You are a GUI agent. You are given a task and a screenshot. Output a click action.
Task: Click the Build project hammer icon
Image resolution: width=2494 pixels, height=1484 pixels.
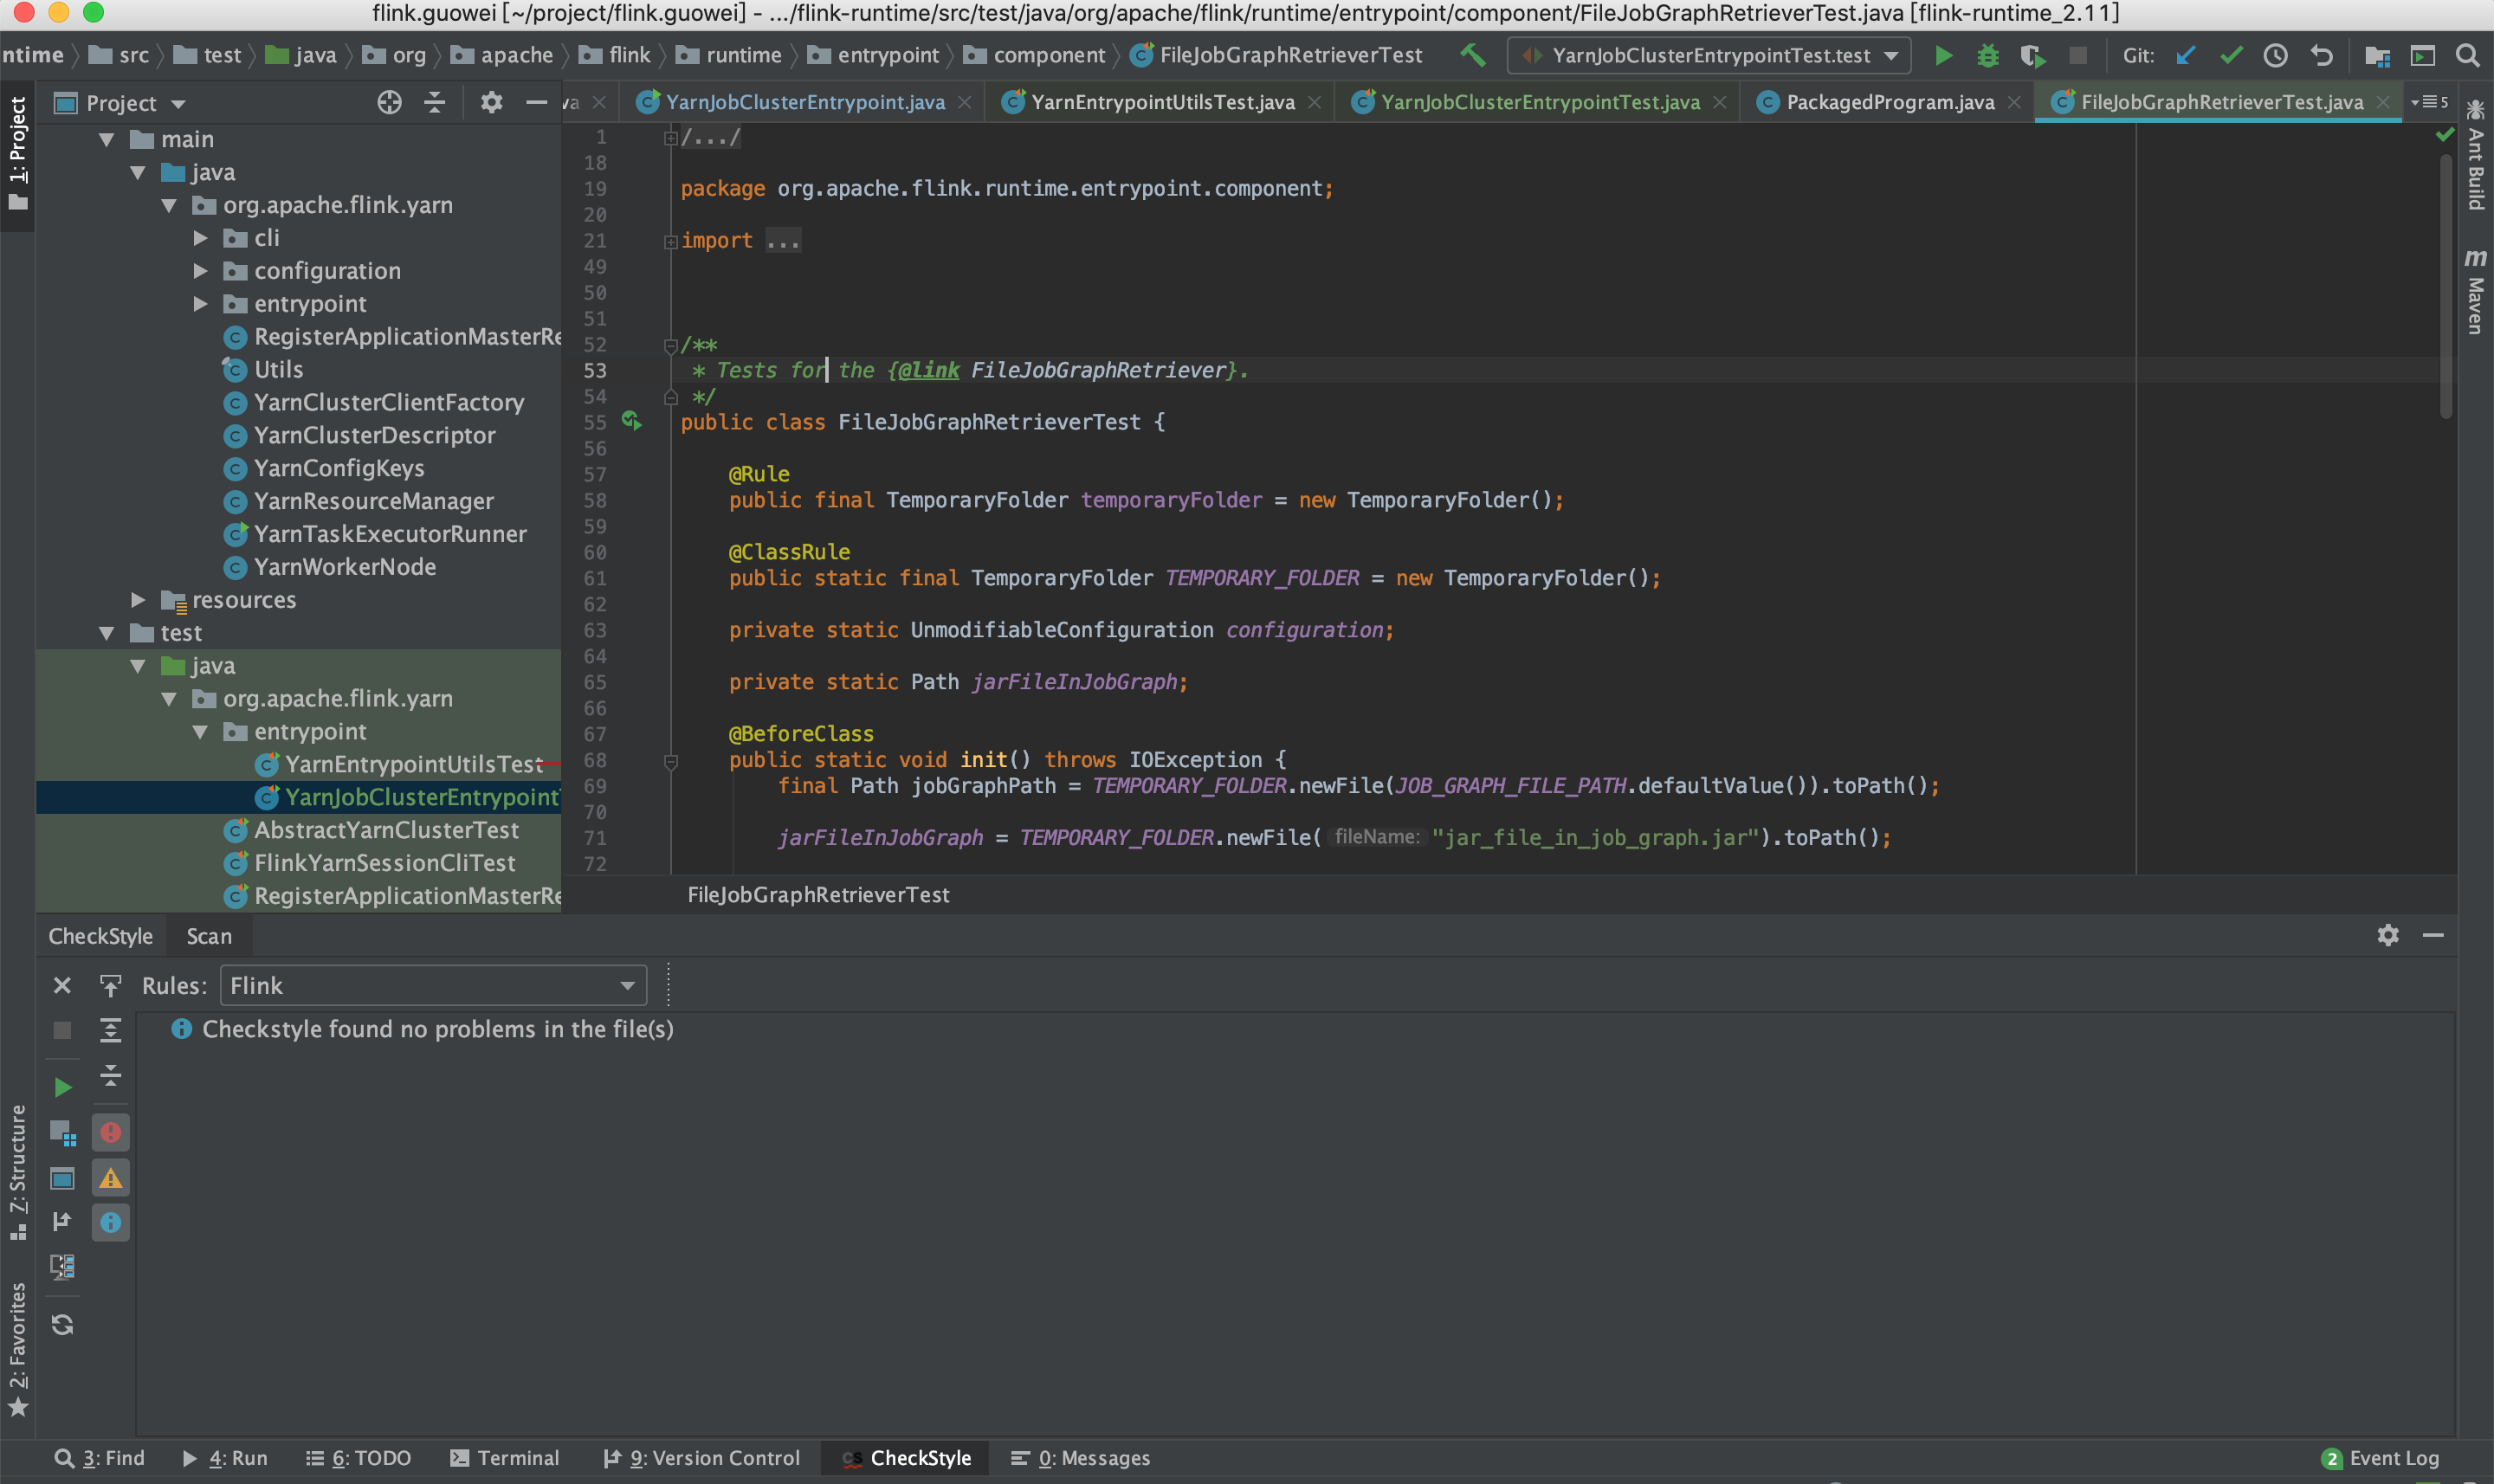point(1472,56)
